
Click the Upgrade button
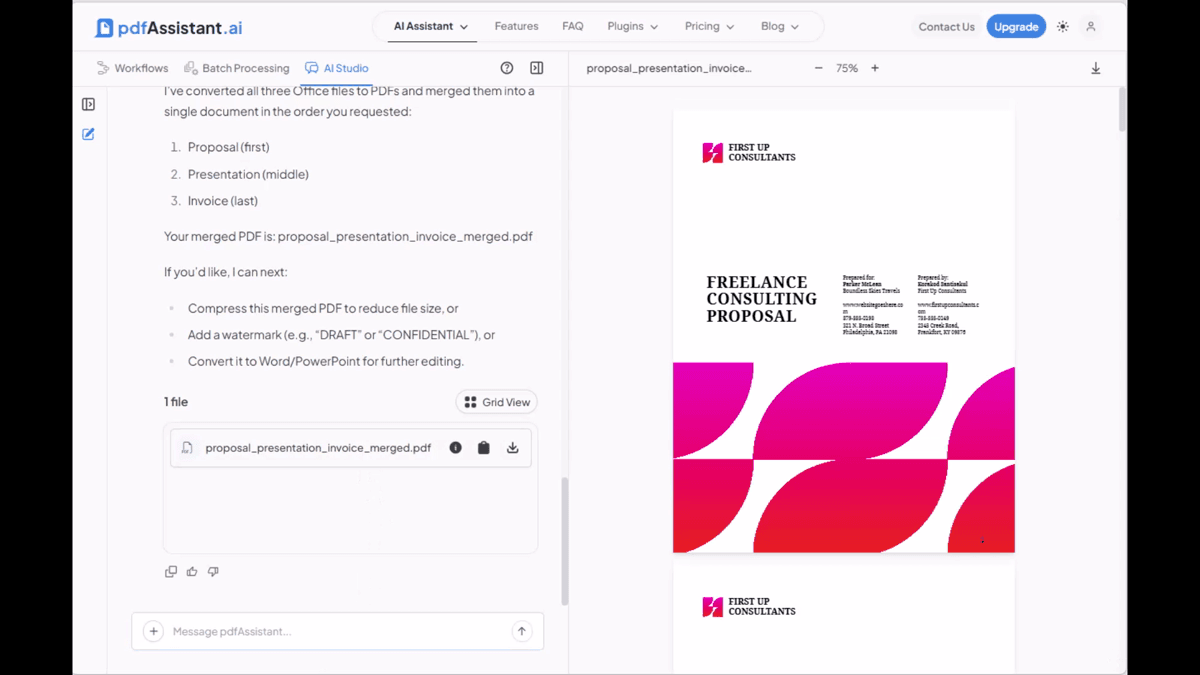(x=1016, y=27)
